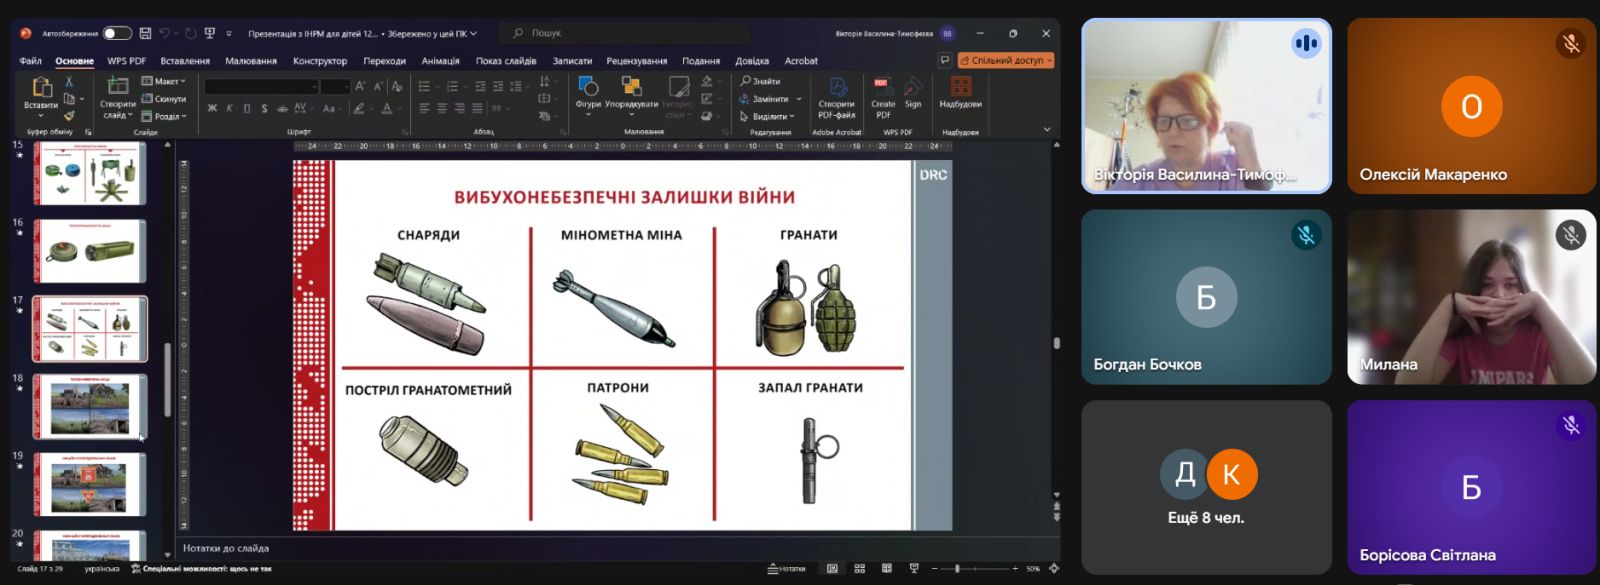Image resolution: width=1600 pixels, height=585 pixels.
Task: Toggle bold (Ж) formatting
Action: (212, 108)
